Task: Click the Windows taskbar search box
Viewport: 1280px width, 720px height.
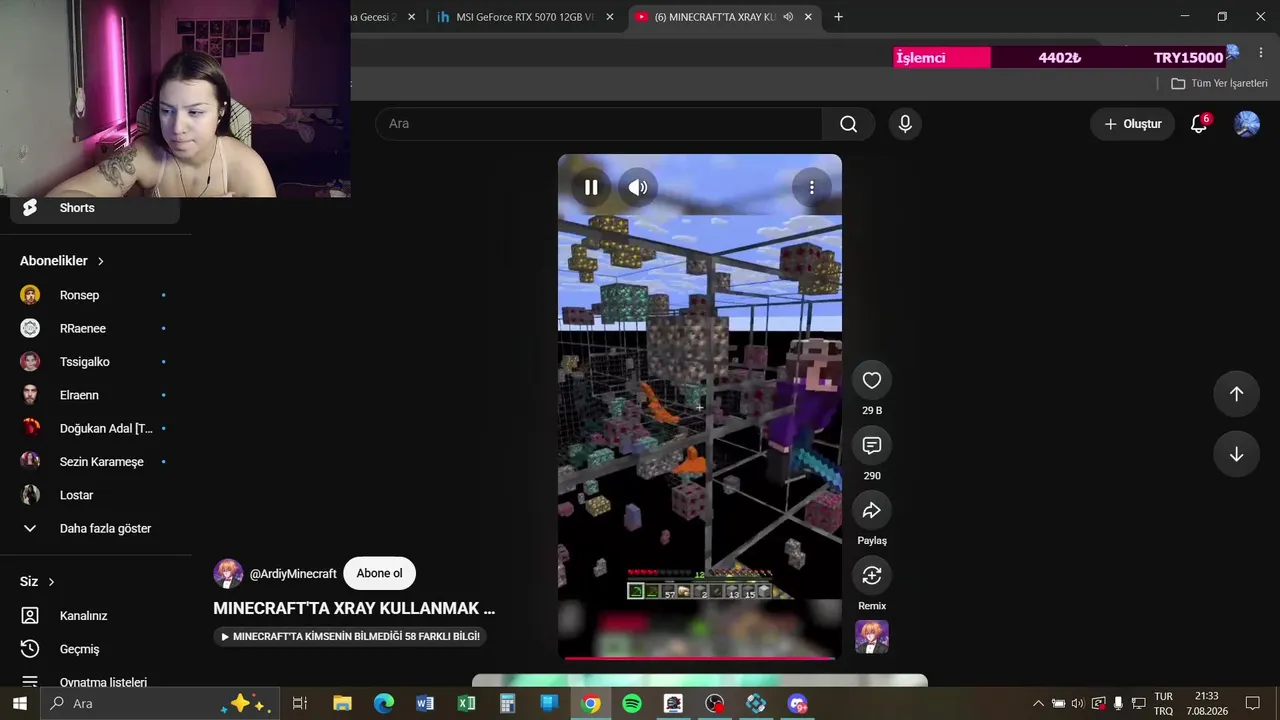Action: point(160,704)
